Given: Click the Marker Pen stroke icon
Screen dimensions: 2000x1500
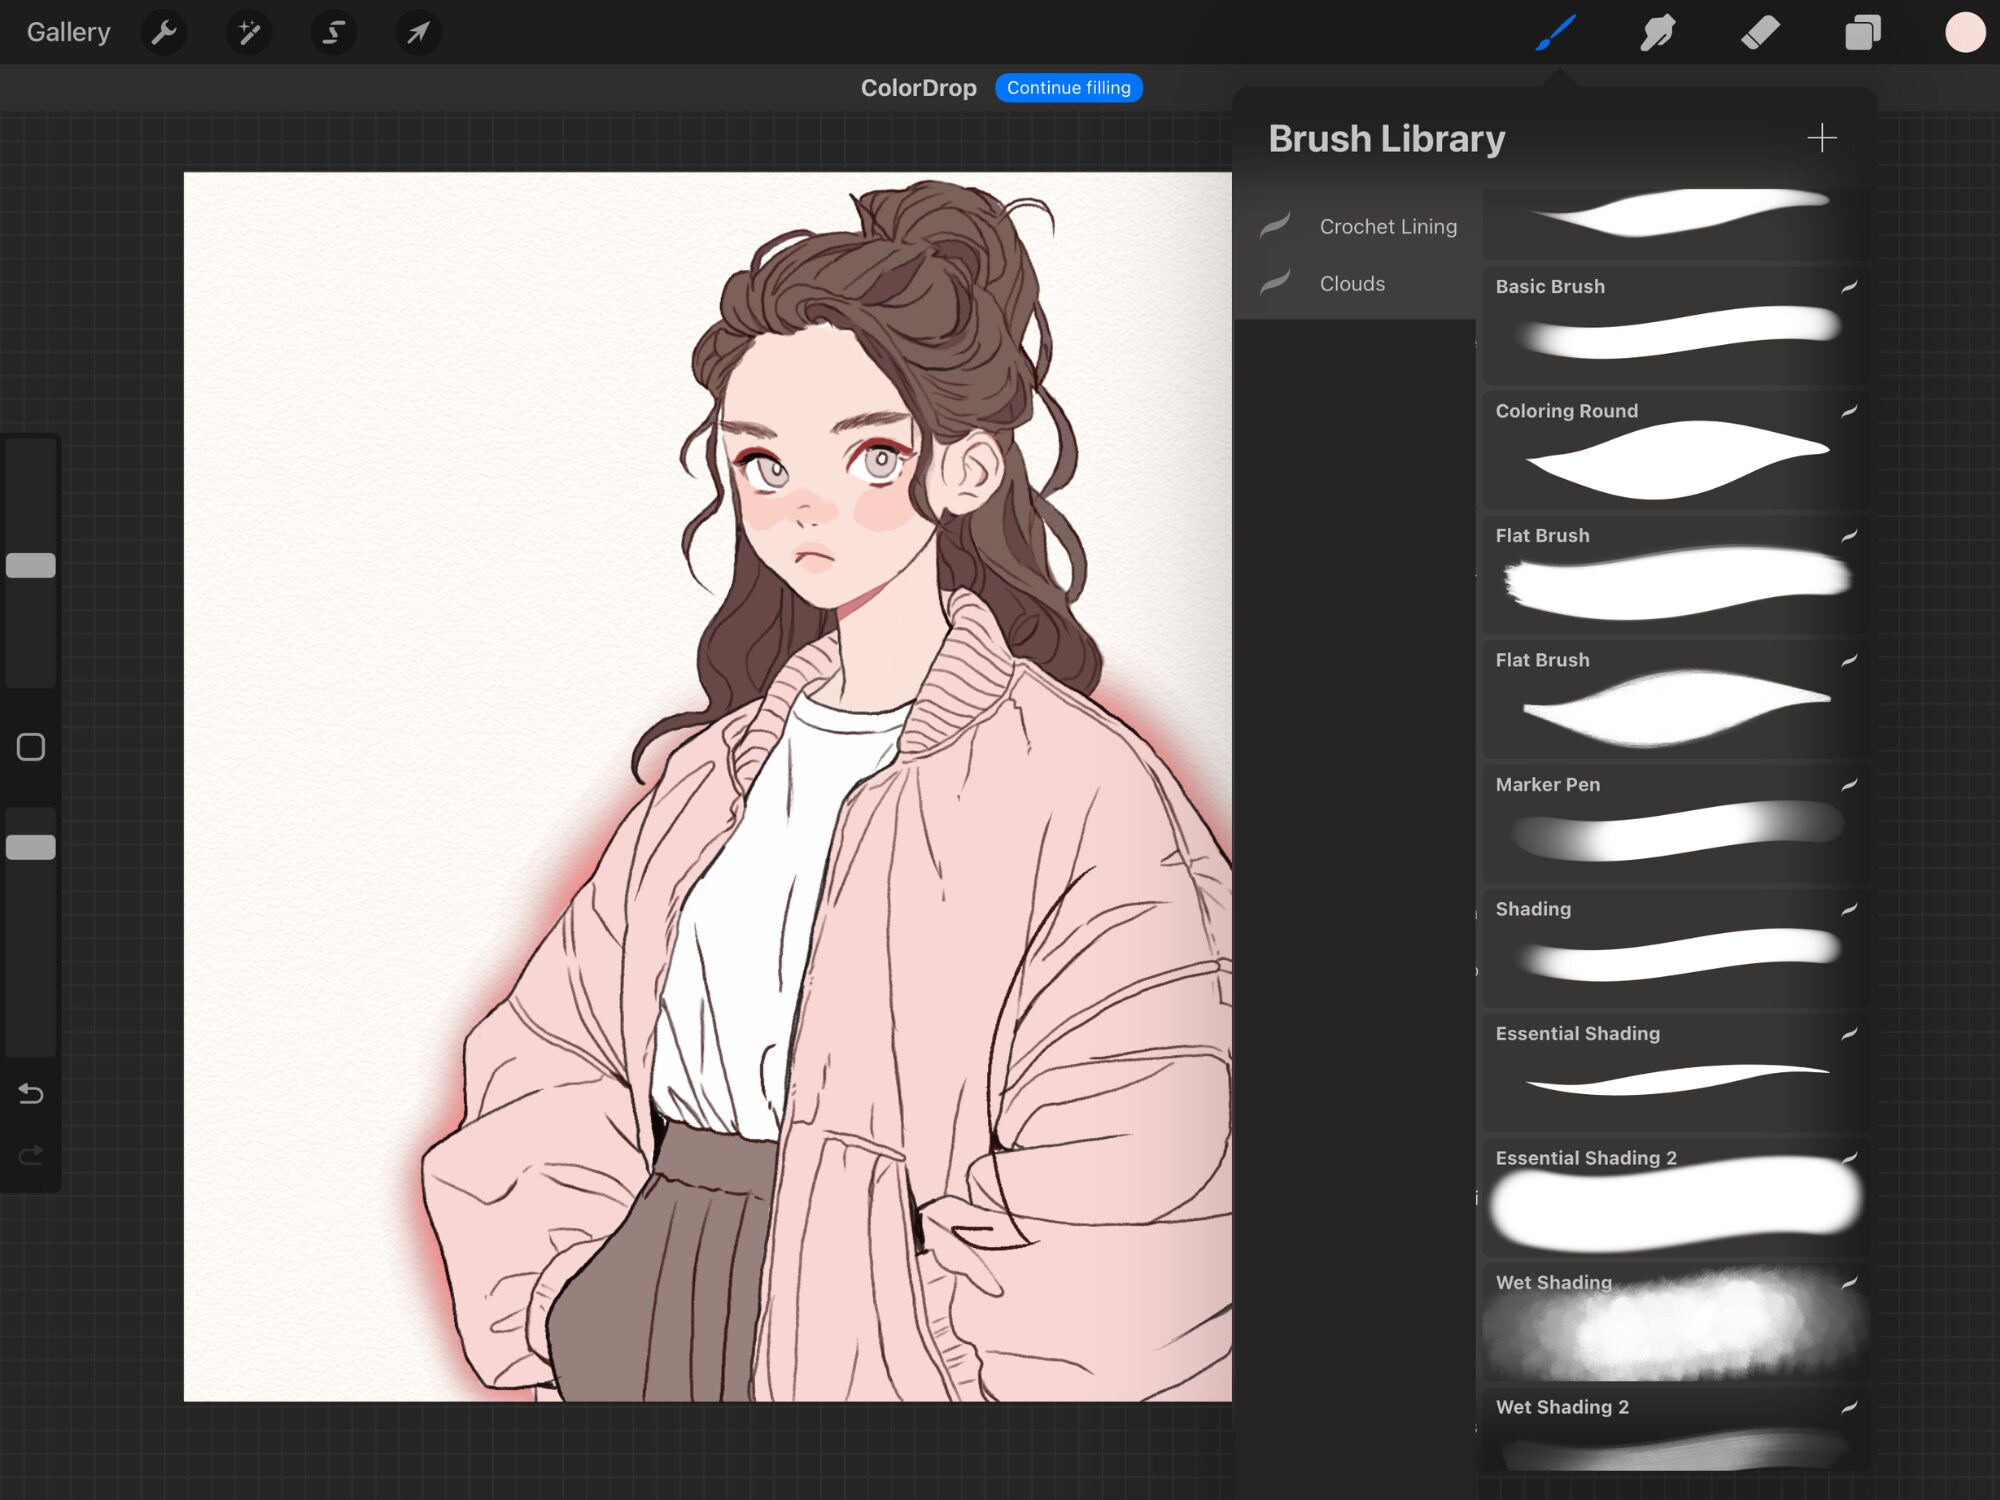Looking at the screenshot, I should (x=1849, y=785).
